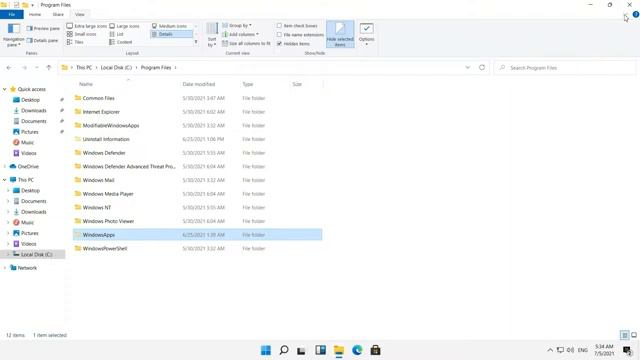Refresh the Program Files folder
This screenshot has width=640, height=360.
pos(482,68)
